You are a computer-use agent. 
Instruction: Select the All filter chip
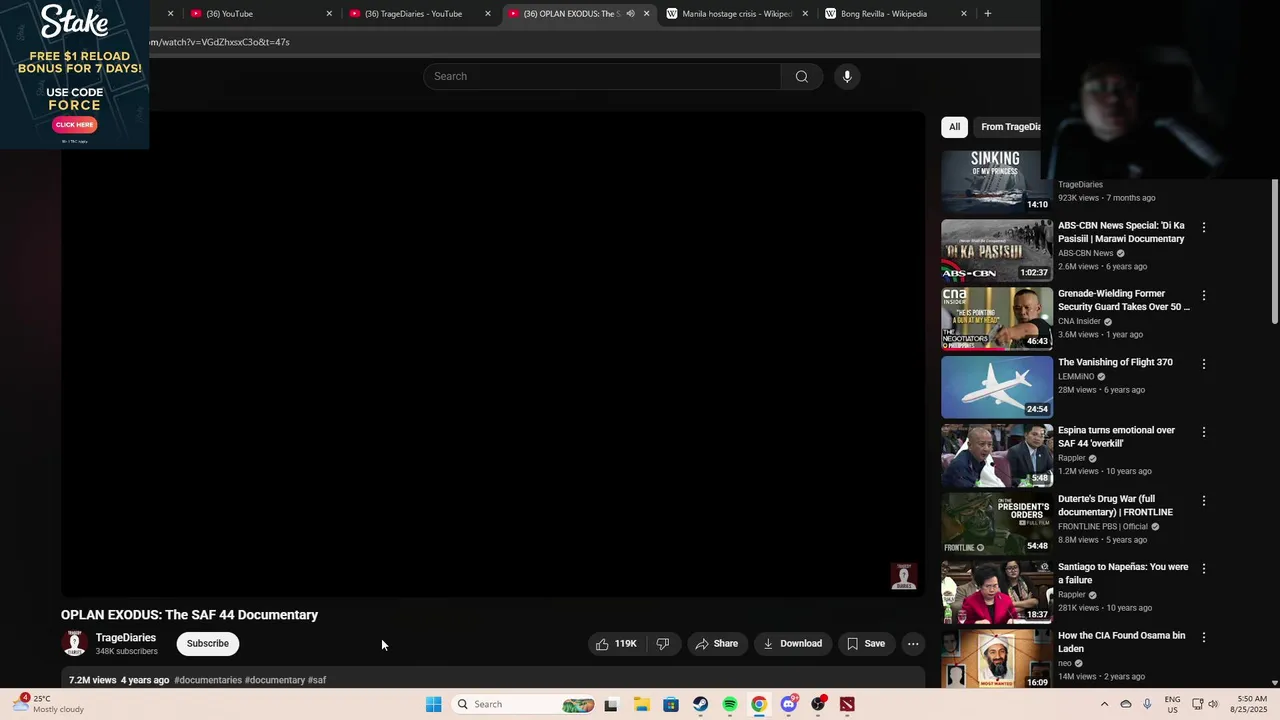click(x=954, y=127)
